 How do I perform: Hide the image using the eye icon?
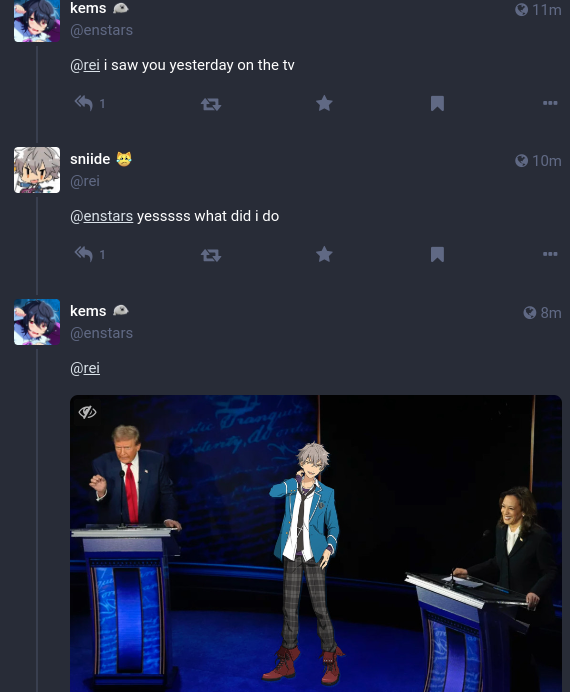(87, 412)
